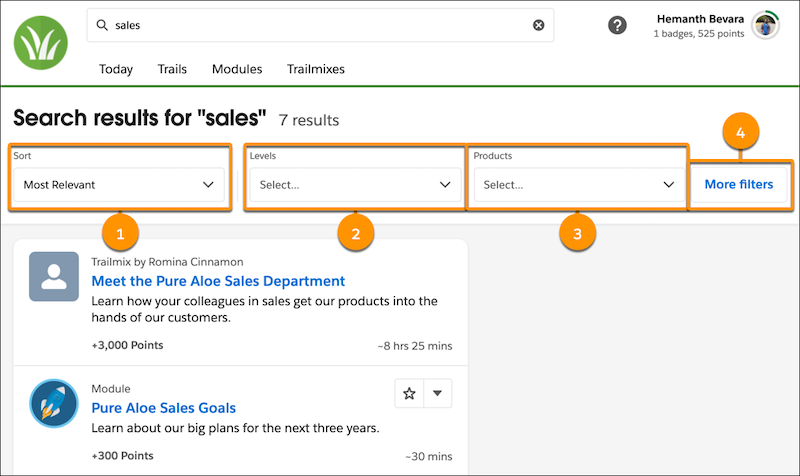
Task: Switch to the Trailmixes tab
Action: tap(316, 69)
